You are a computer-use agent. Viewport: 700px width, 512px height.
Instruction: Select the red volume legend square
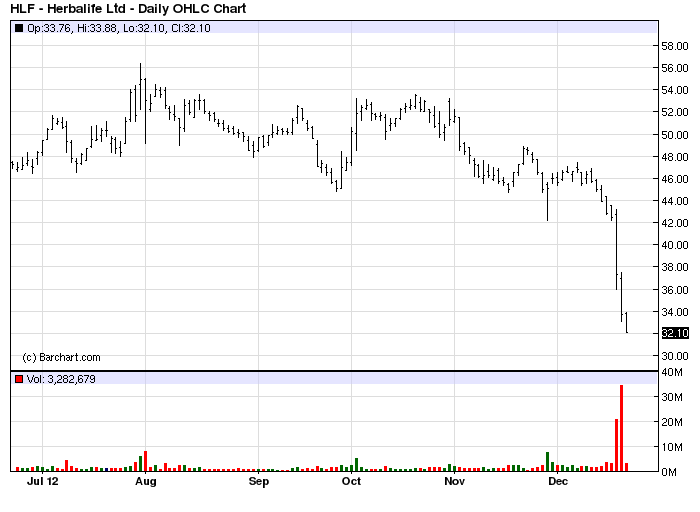point(19,379)
